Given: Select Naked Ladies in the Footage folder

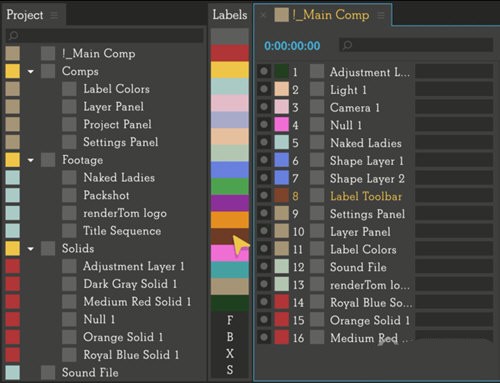Looking at the screenshot, I should tap(119, 177).
